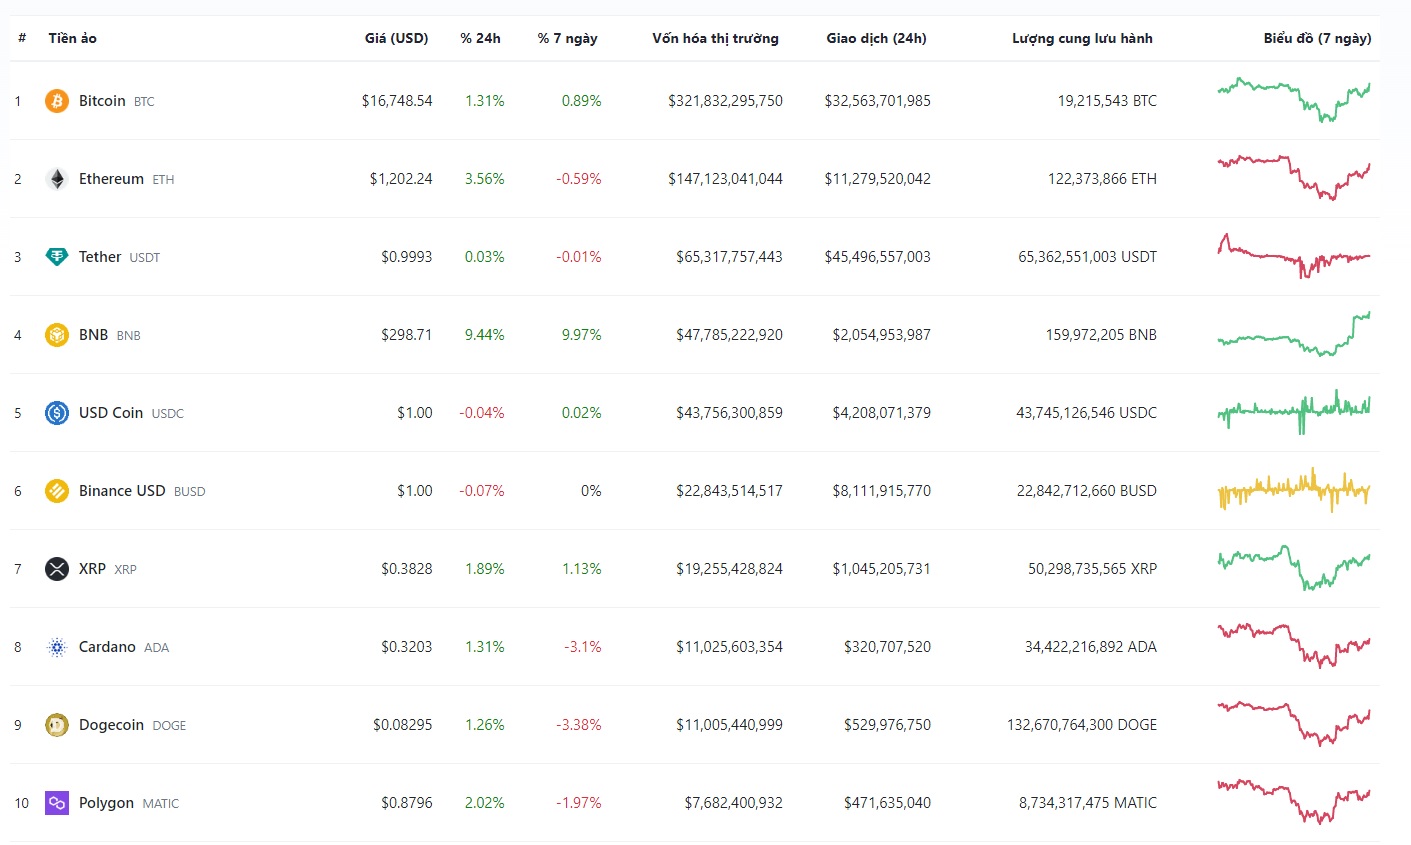
Task: Click the Polygon purple logo icon
Action: [x=57, y=803]
